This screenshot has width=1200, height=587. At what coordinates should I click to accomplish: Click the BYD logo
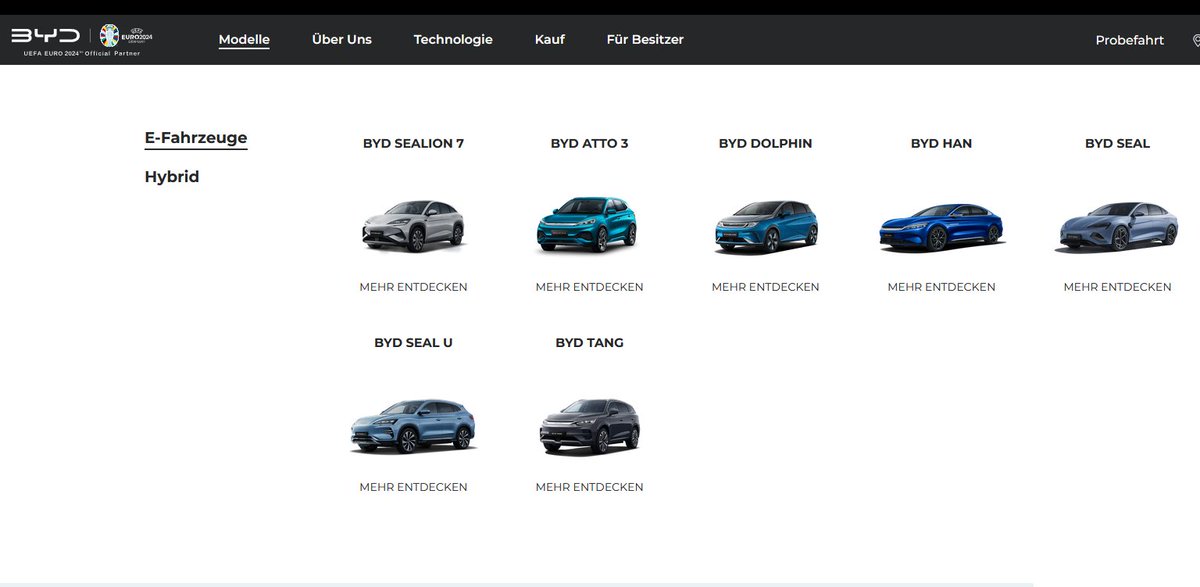point(45,35)
